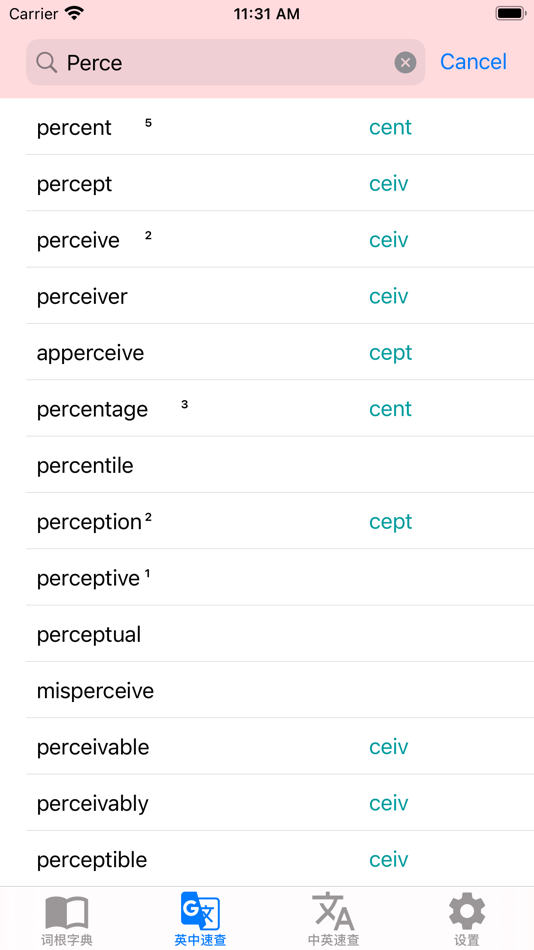Screen dimensions: 534x950
Task: Choose the word percentile
Action: pos(85,465)
